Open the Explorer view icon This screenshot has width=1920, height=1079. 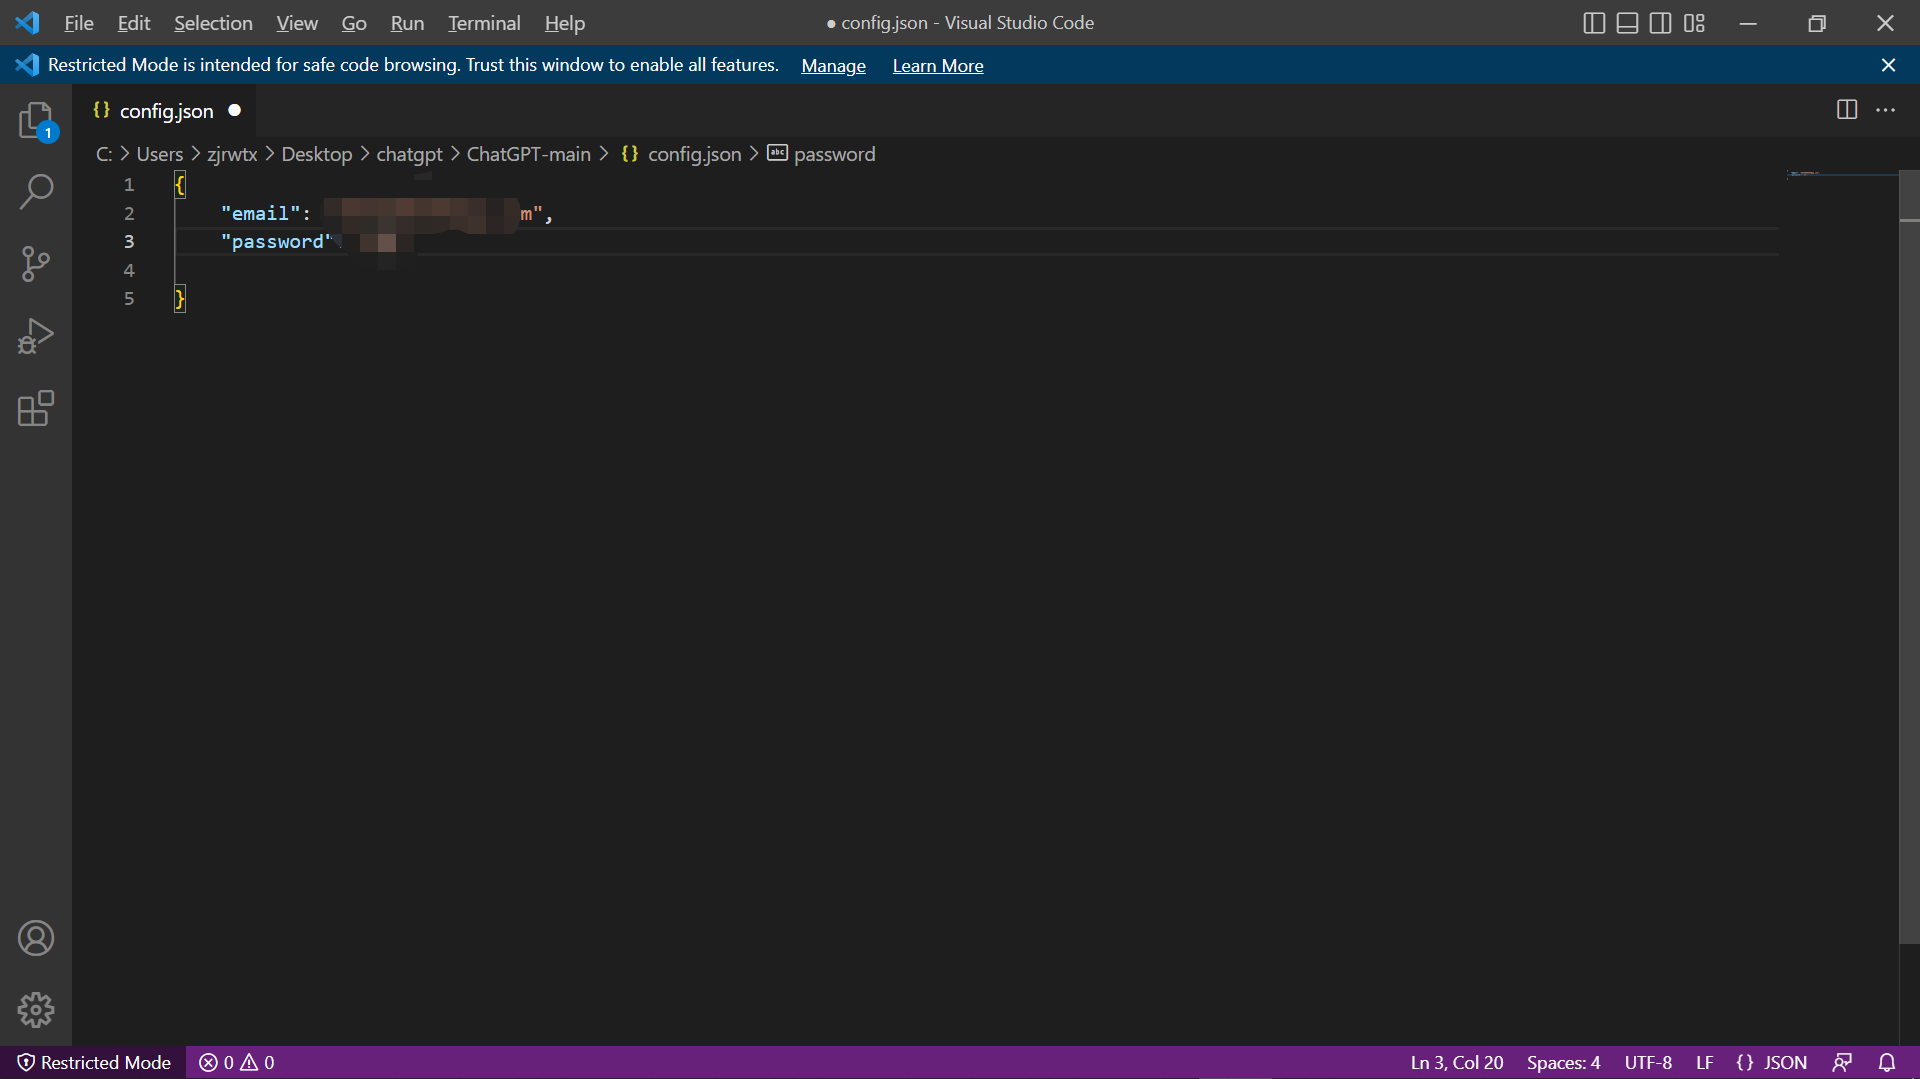point(36,120)
